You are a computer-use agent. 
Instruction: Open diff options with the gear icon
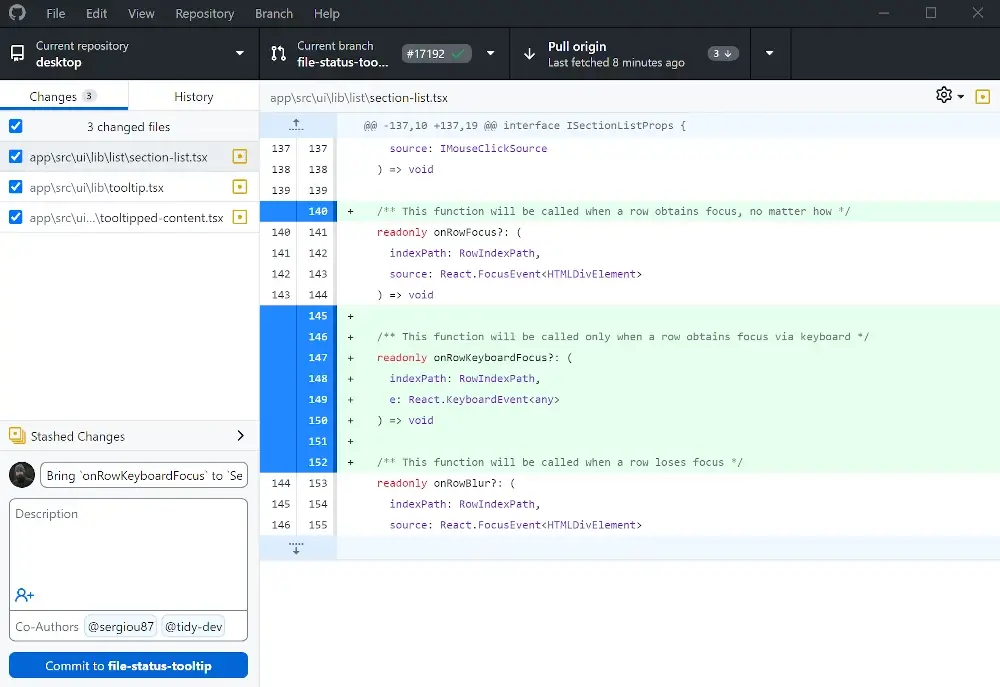point(943,95)
